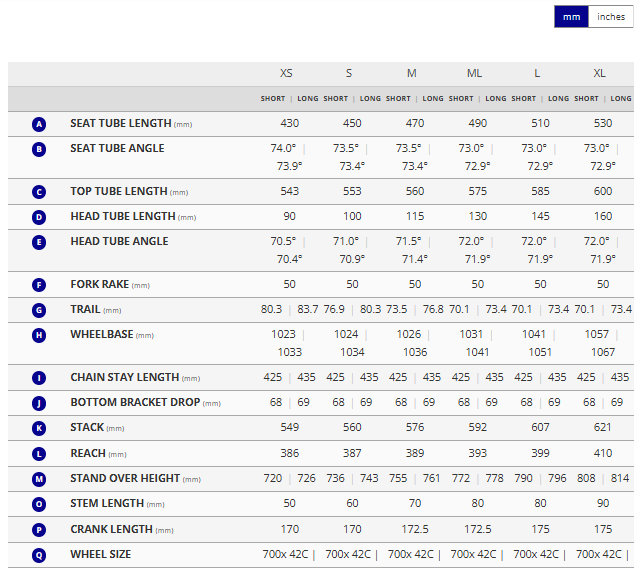The image size is (641, 579).
Task: Click the ML size column header
Action: tap(474, 74)
